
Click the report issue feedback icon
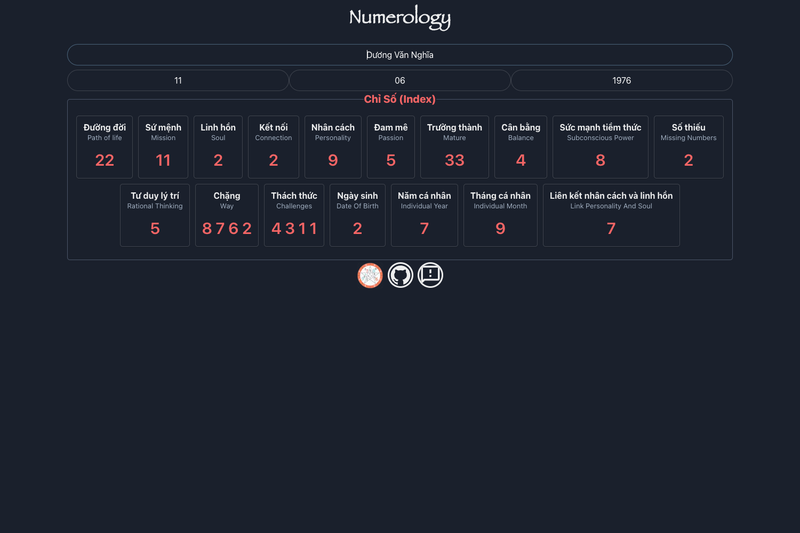[430, 275]
